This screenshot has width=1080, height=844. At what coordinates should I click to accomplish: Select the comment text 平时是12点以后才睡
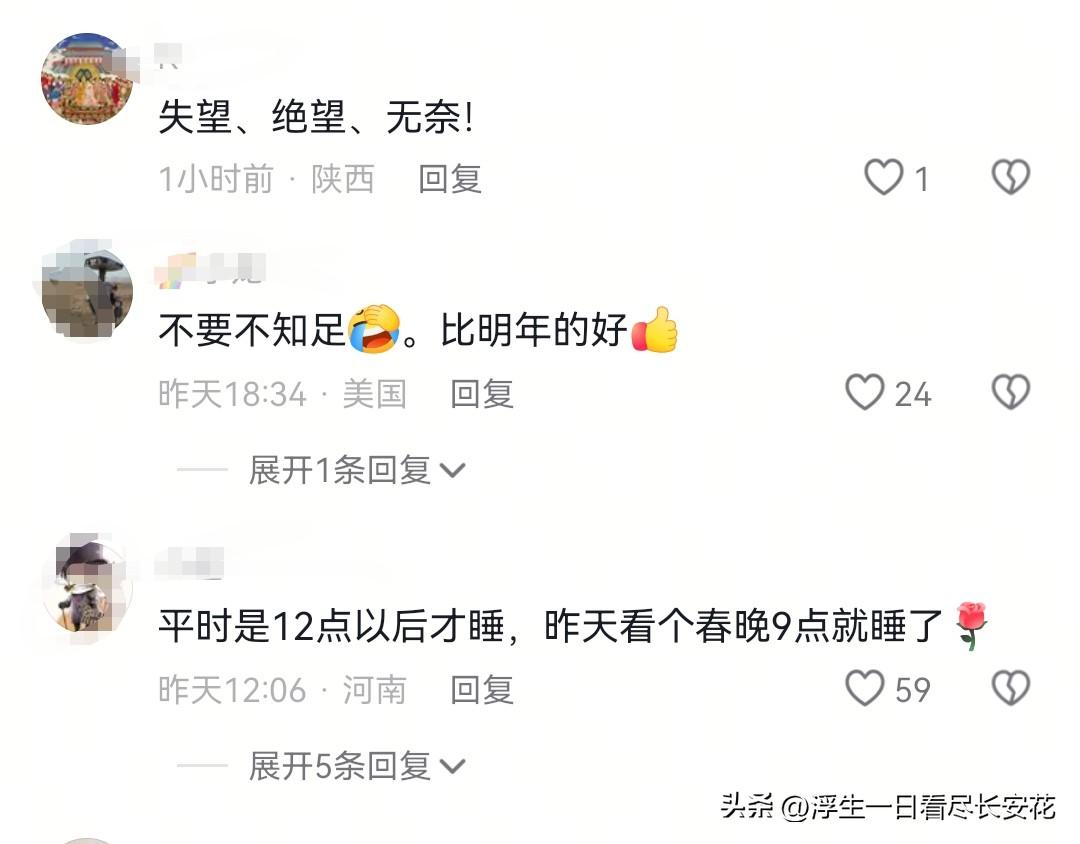click(331, 626)
